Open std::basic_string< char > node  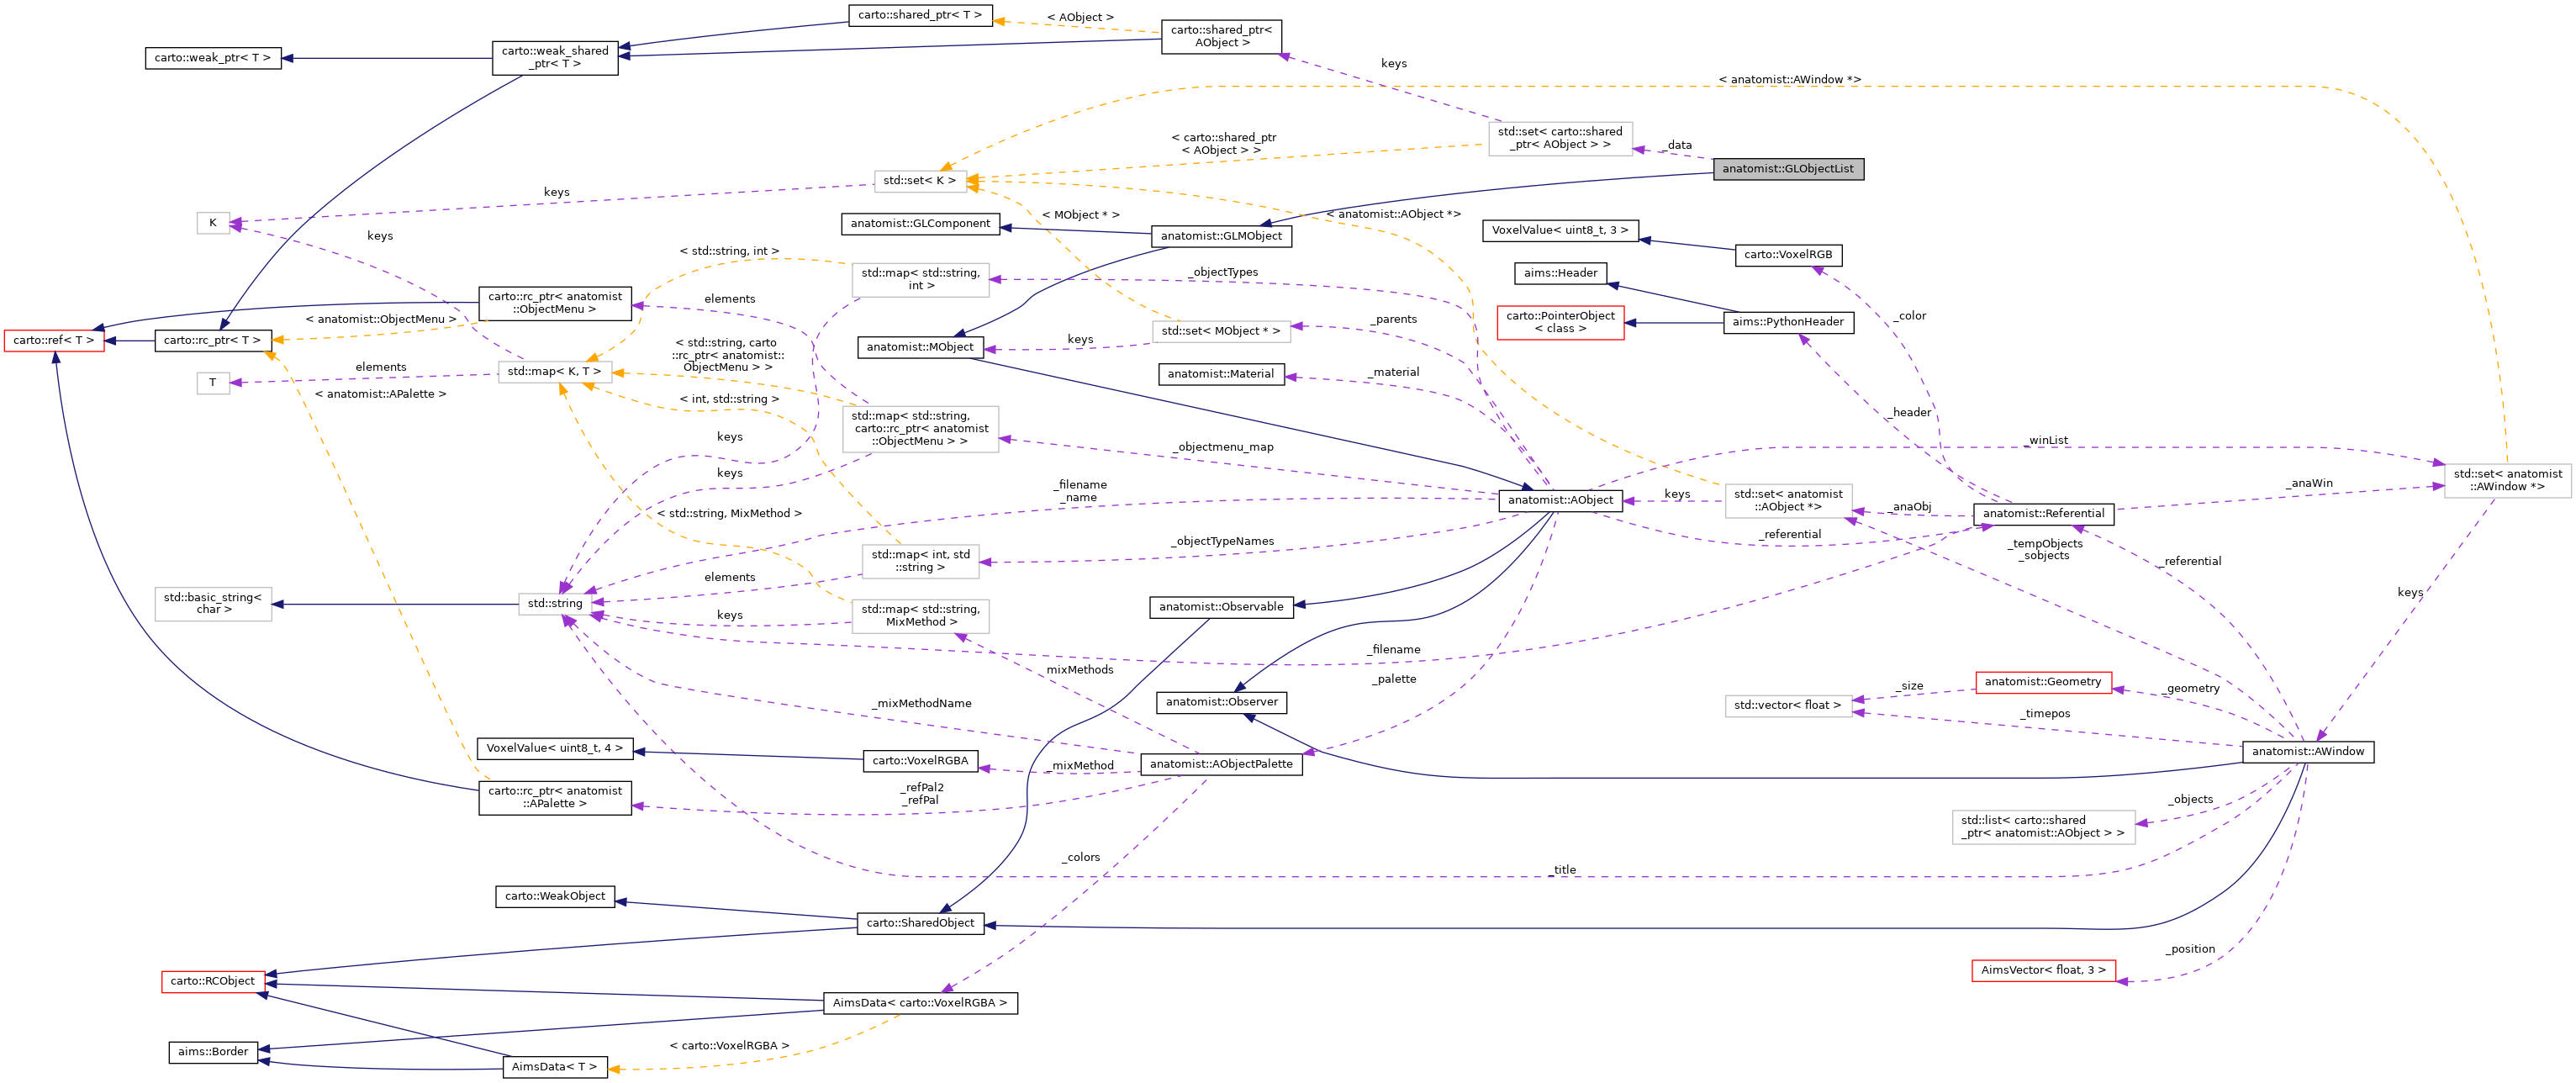(x=213, y=604)
